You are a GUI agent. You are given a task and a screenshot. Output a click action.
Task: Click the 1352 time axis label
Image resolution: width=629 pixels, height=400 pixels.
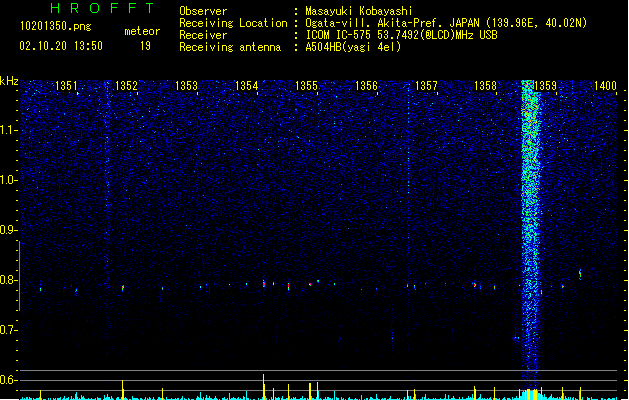tap(126, 86)
